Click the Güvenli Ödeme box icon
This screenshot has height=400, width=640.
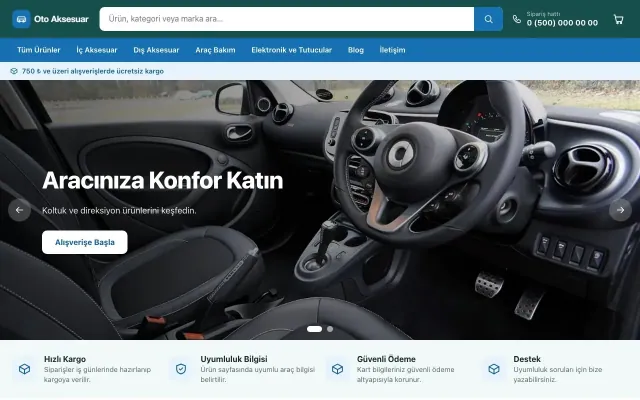tap(338, 369)
